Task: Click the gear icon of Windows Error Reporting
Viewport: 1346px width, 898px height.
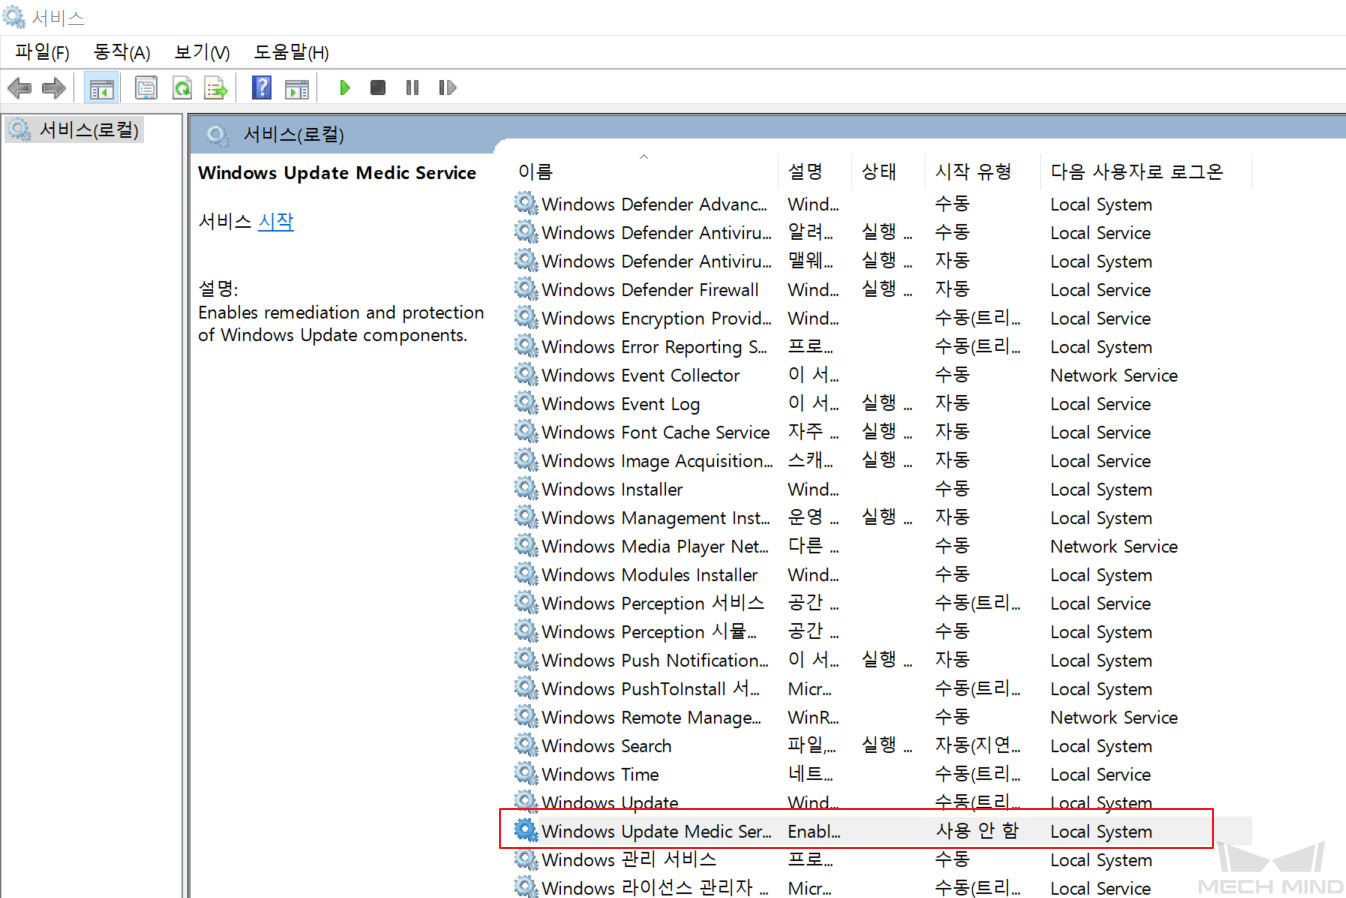Action: pos(526,346)
